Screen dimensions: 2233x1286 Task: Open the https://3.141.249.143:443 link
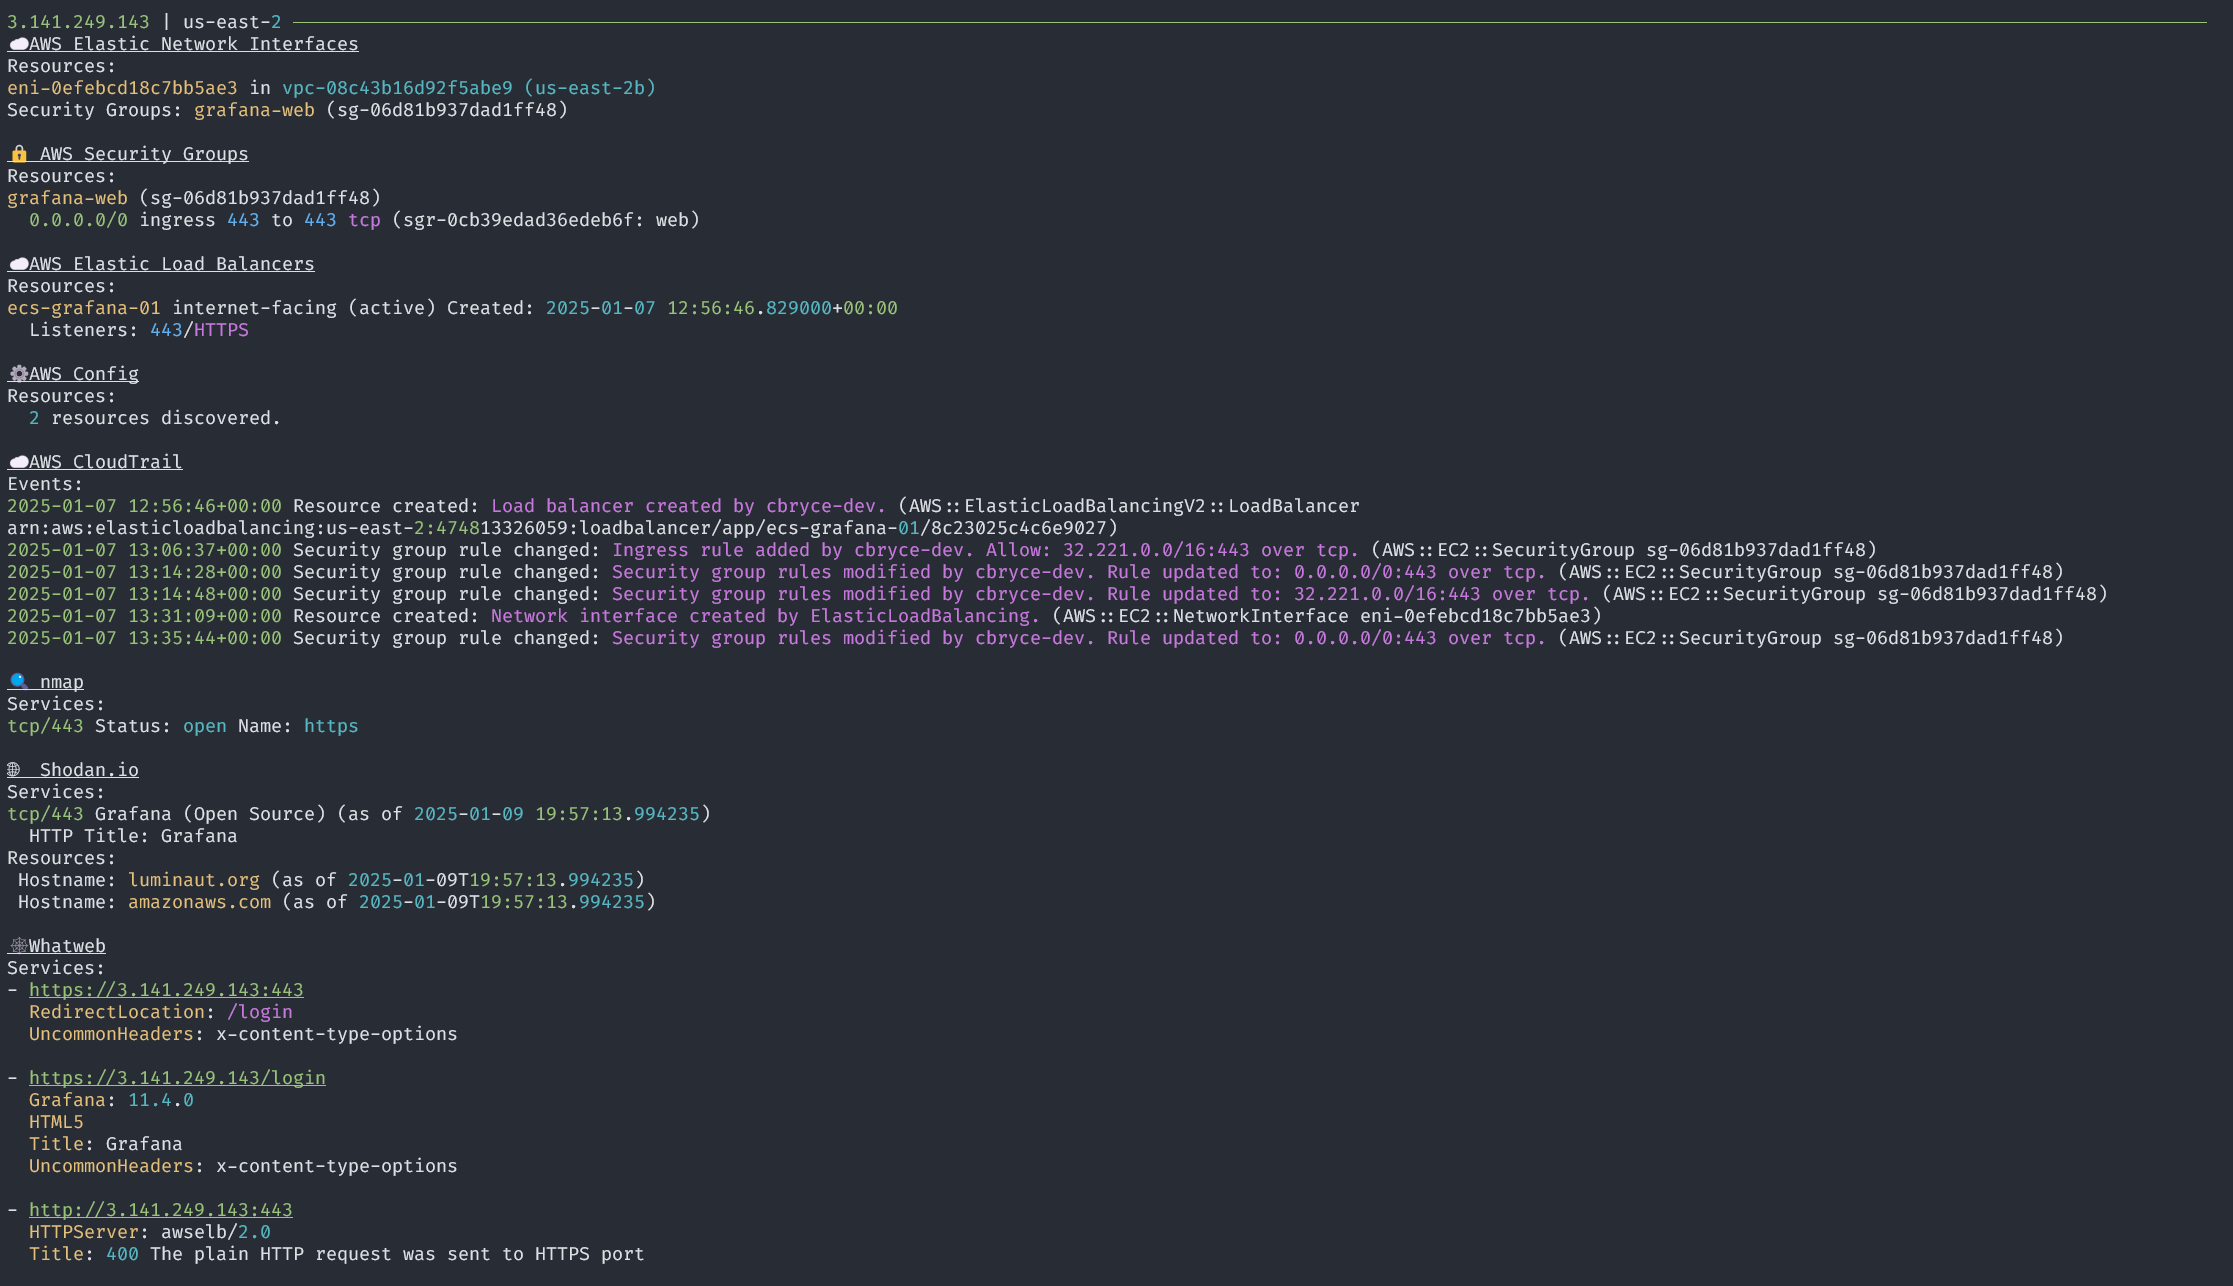point(166,990)
